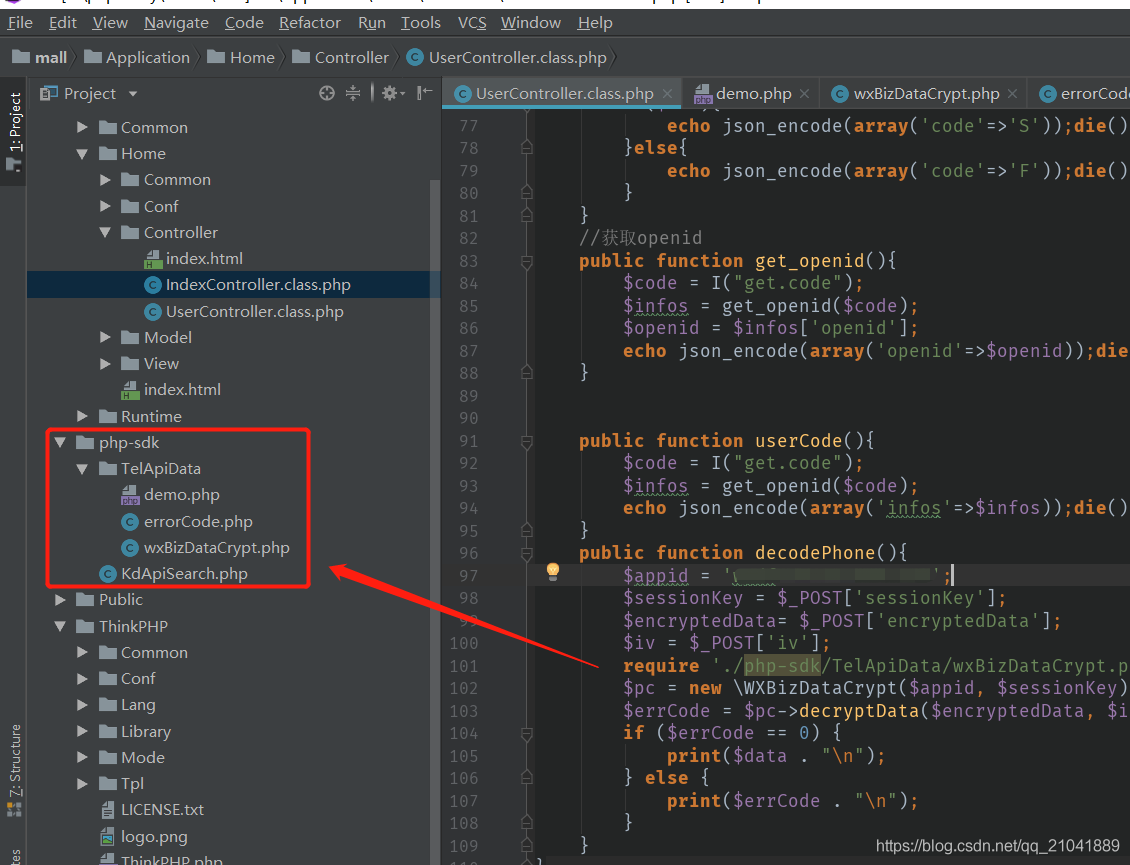This screenshot has width=1130, height=865.
Task: Select the Tpl folder under ThinkPHP
Action: pyautogui.click(x=121, y=783)
